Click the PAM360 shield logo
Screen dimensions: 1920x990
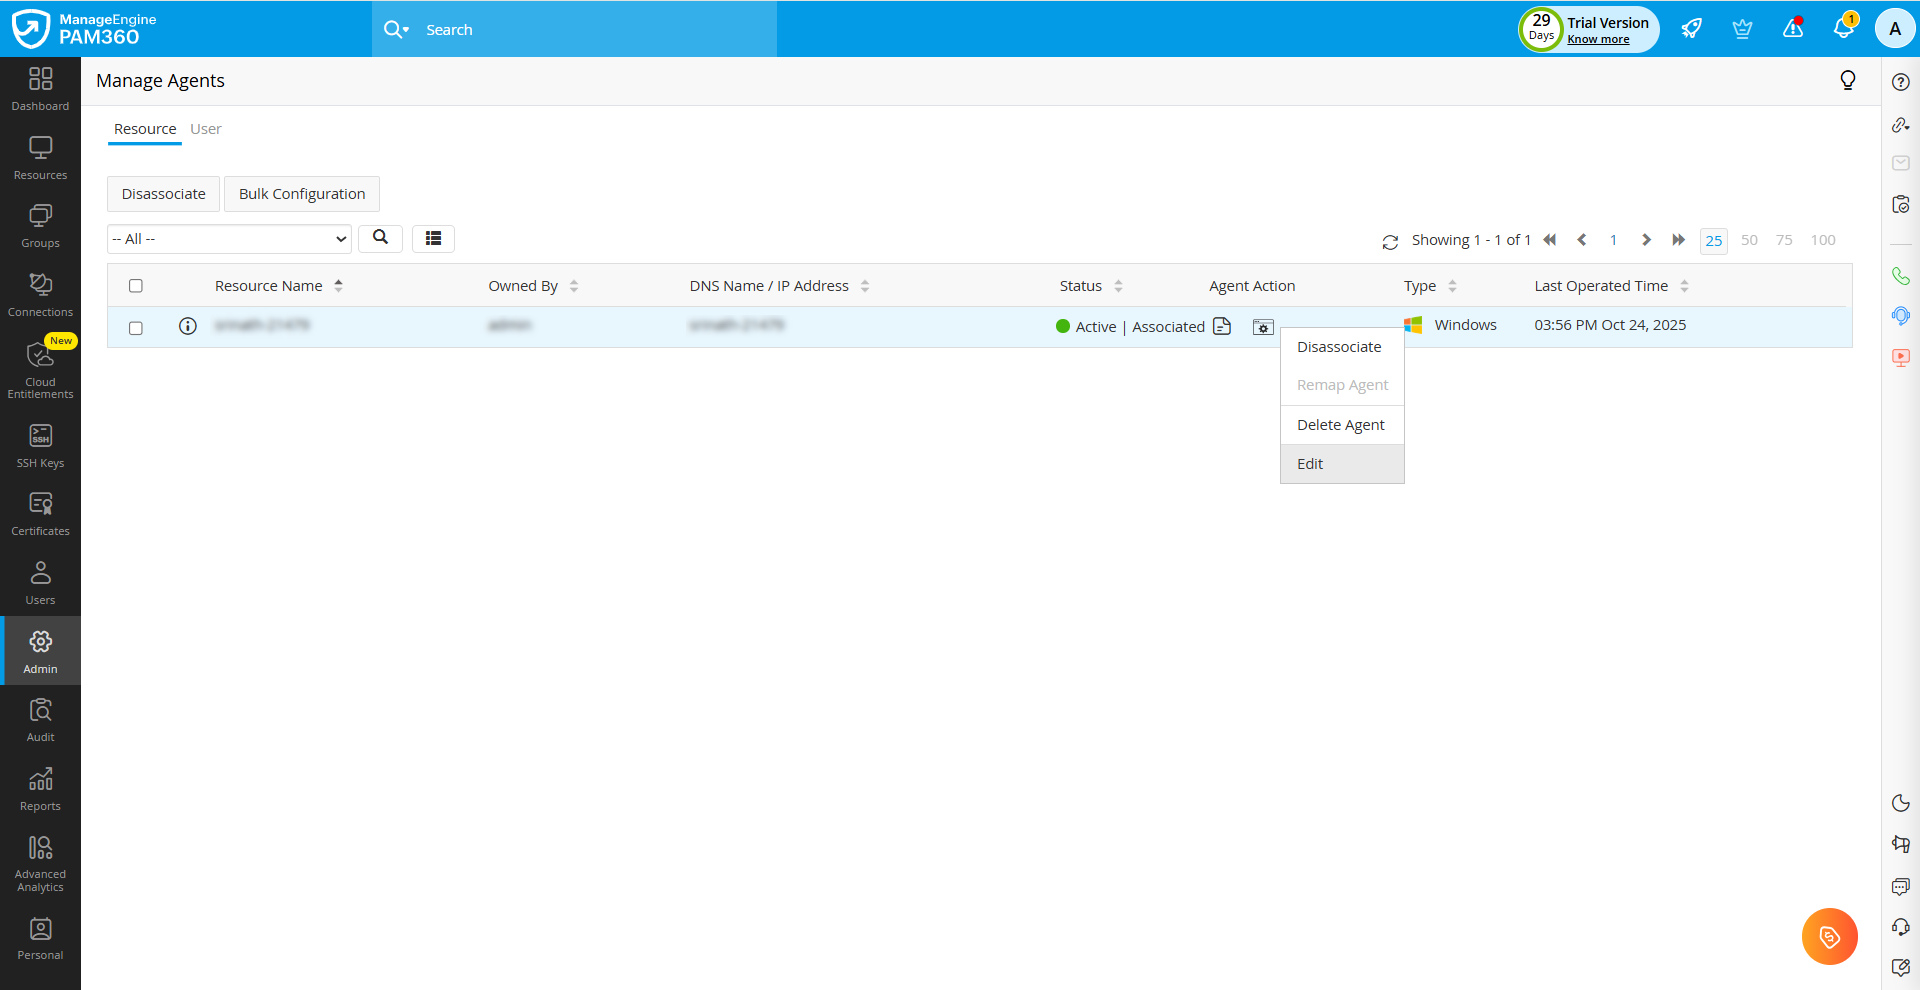coord(31,29)
